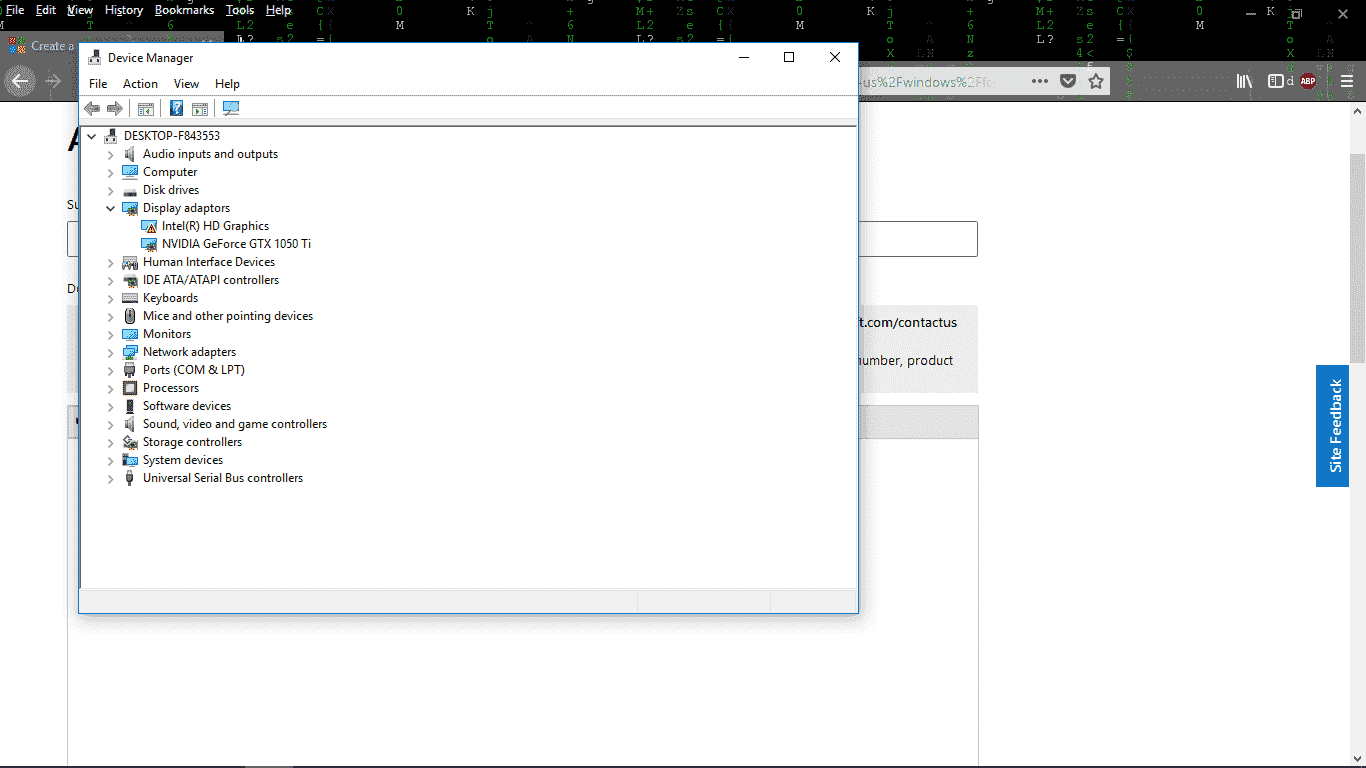
Task: Expand the Computer category
Action: [x=111, y=172]
